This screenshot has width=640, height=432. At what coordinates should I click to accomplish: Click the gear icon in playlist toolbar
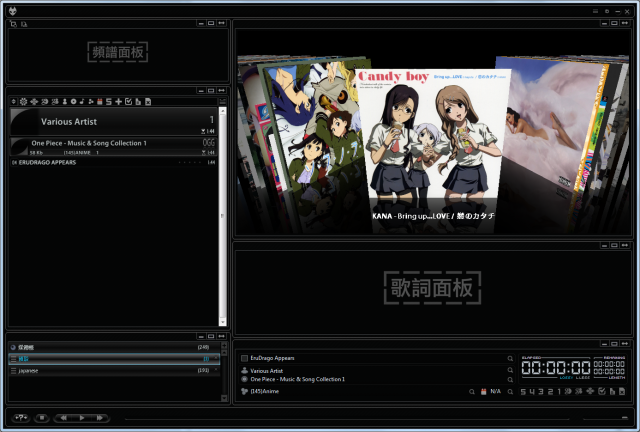click(23, 101)
